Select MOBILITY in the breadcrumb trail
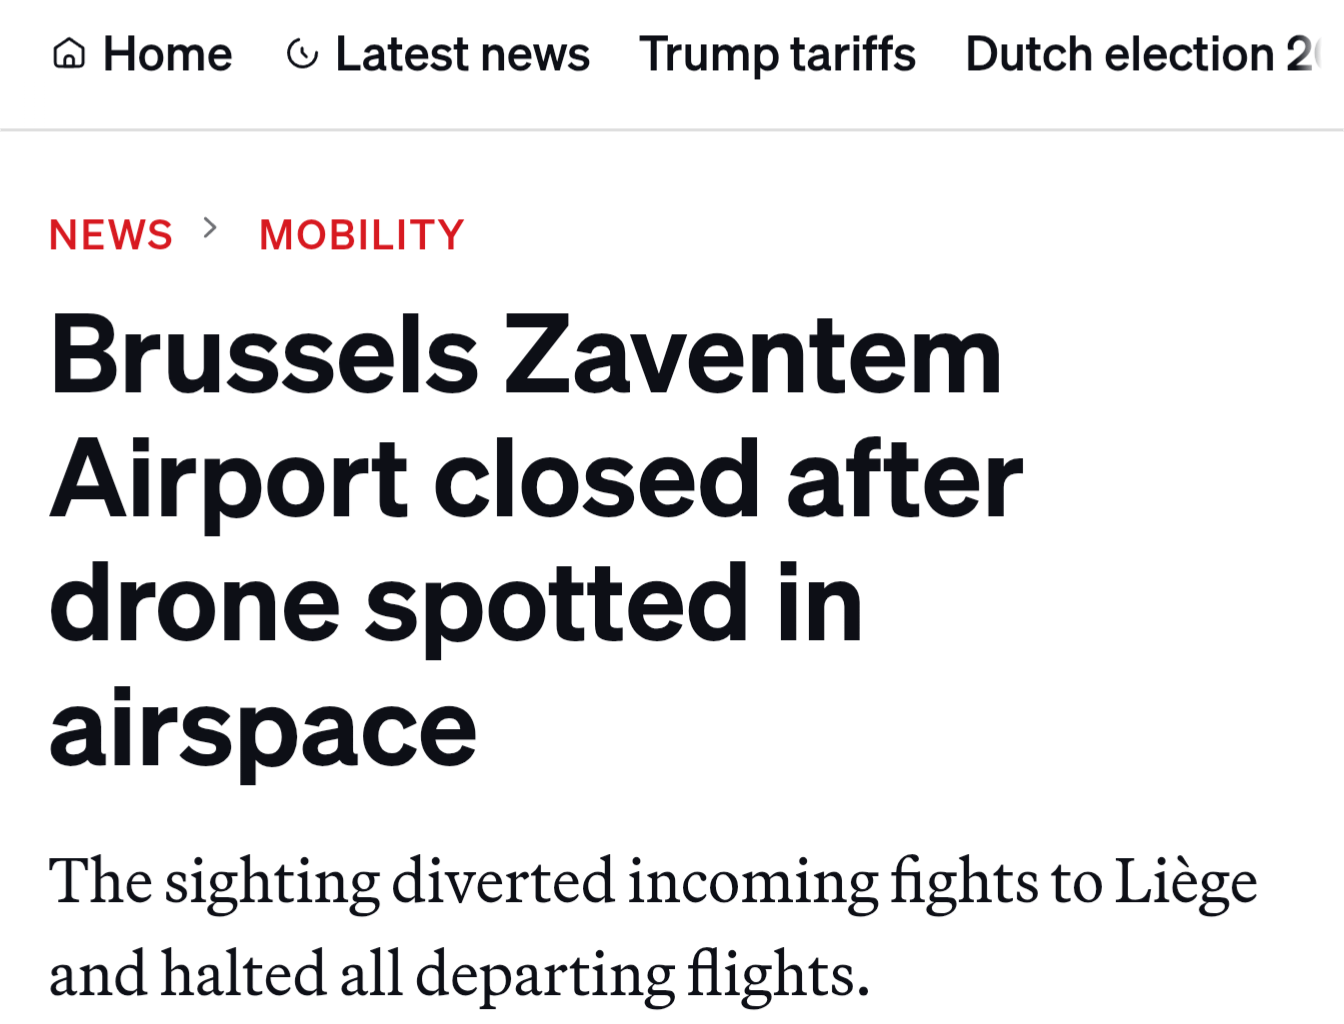This screenshot has width=1344, height=1024. point(361,234)
